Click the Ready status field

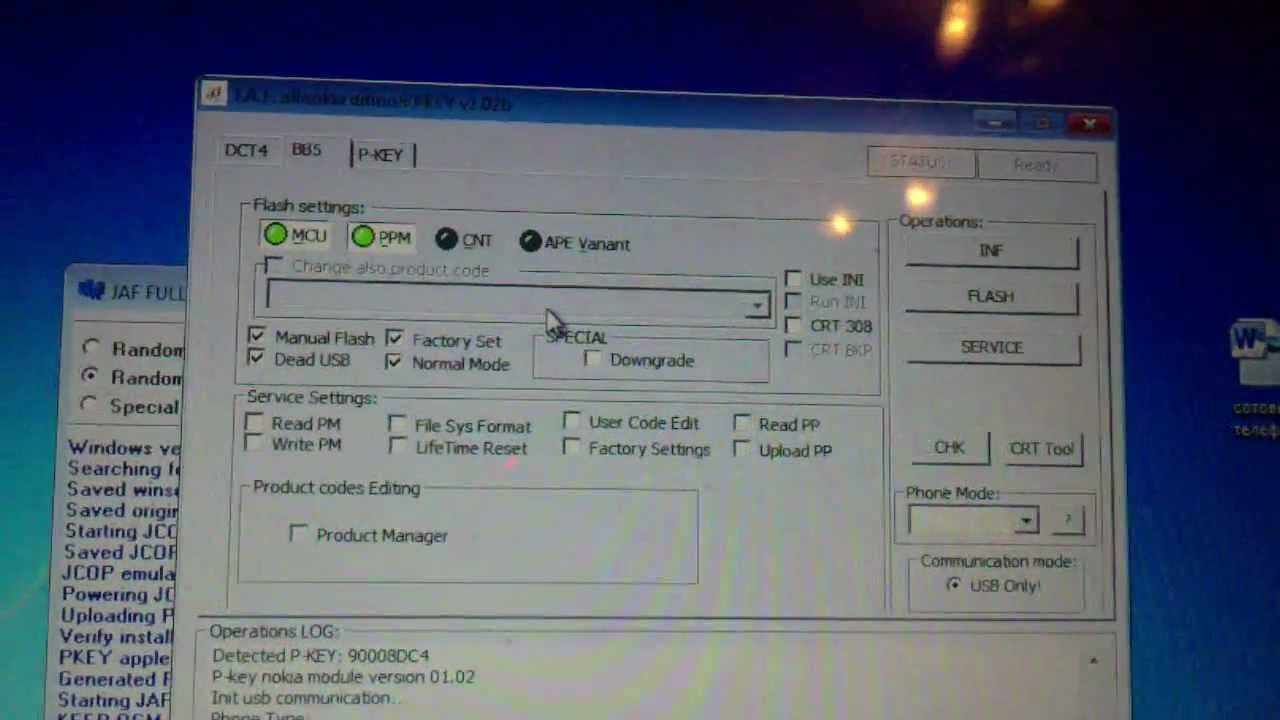(1036, 165)
